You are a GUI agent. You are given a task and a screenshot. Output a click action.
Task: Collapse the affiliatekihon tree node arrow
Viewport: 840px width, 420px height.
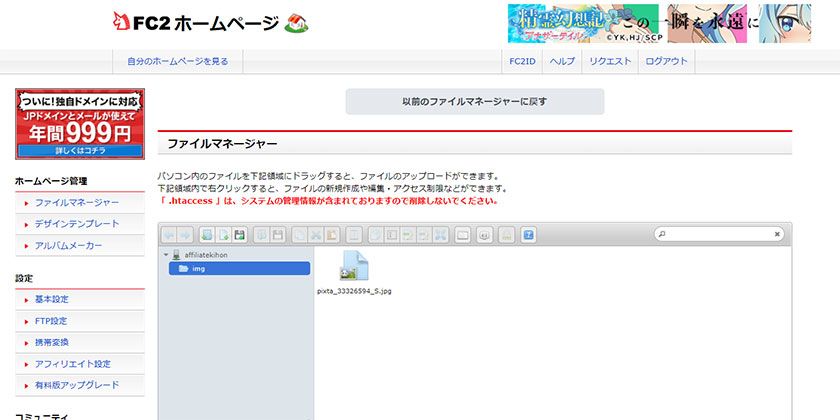(166, 255)
